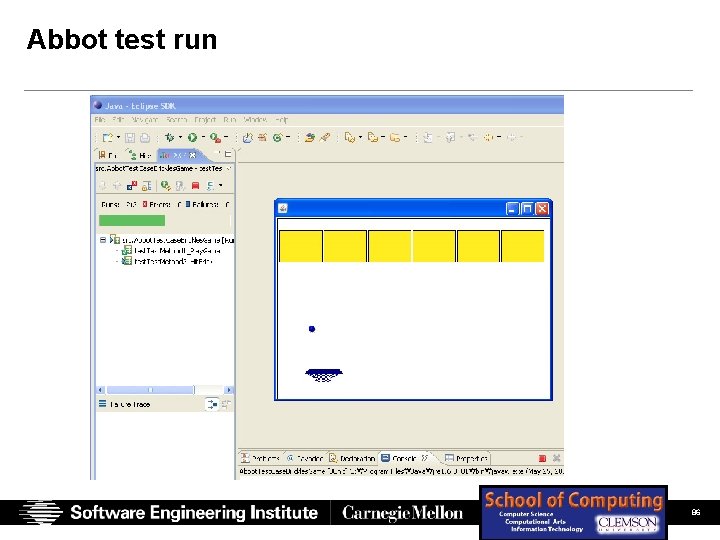Viewport: 720px width, 540px height.
Task: Switch to the Problems tab
Action: pyautogui.click(x=260, y=458)
